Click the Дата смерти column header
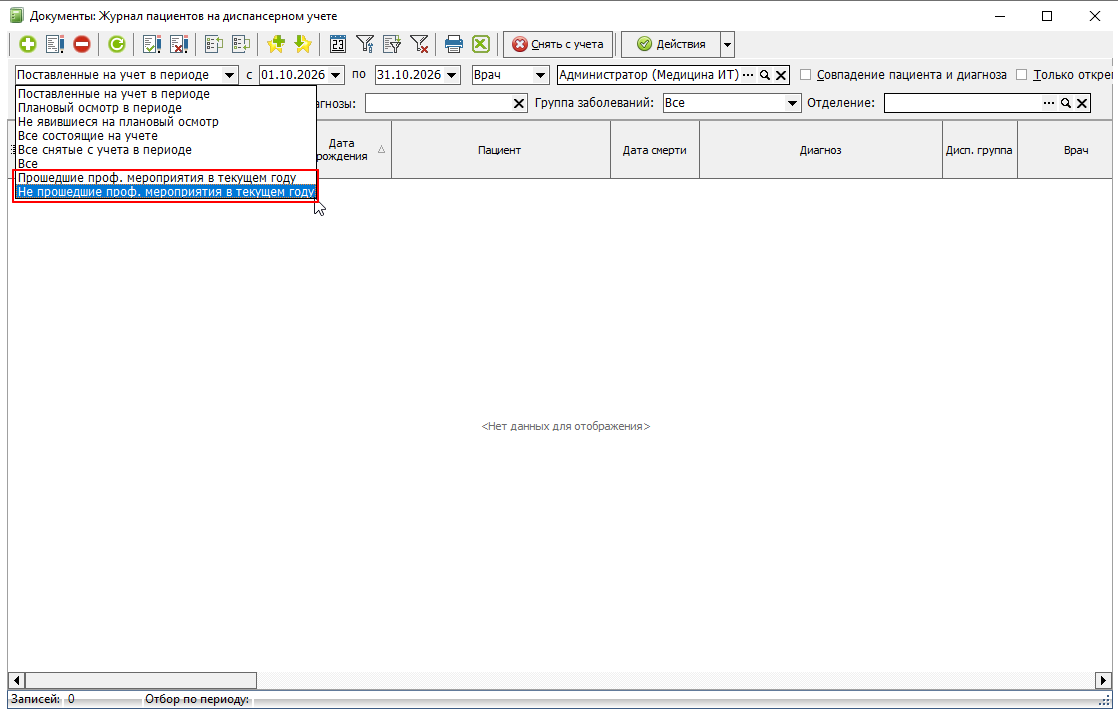The image size is (1118, 715). click(x=655, y=150)
